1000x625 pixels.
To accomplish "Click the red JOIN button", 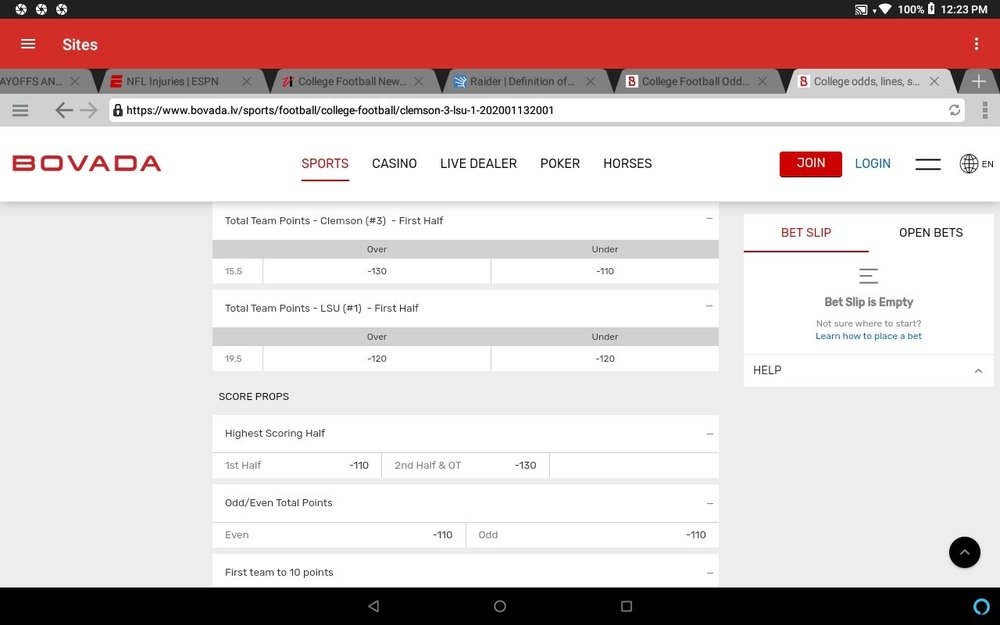I will (x=811, y=164).
